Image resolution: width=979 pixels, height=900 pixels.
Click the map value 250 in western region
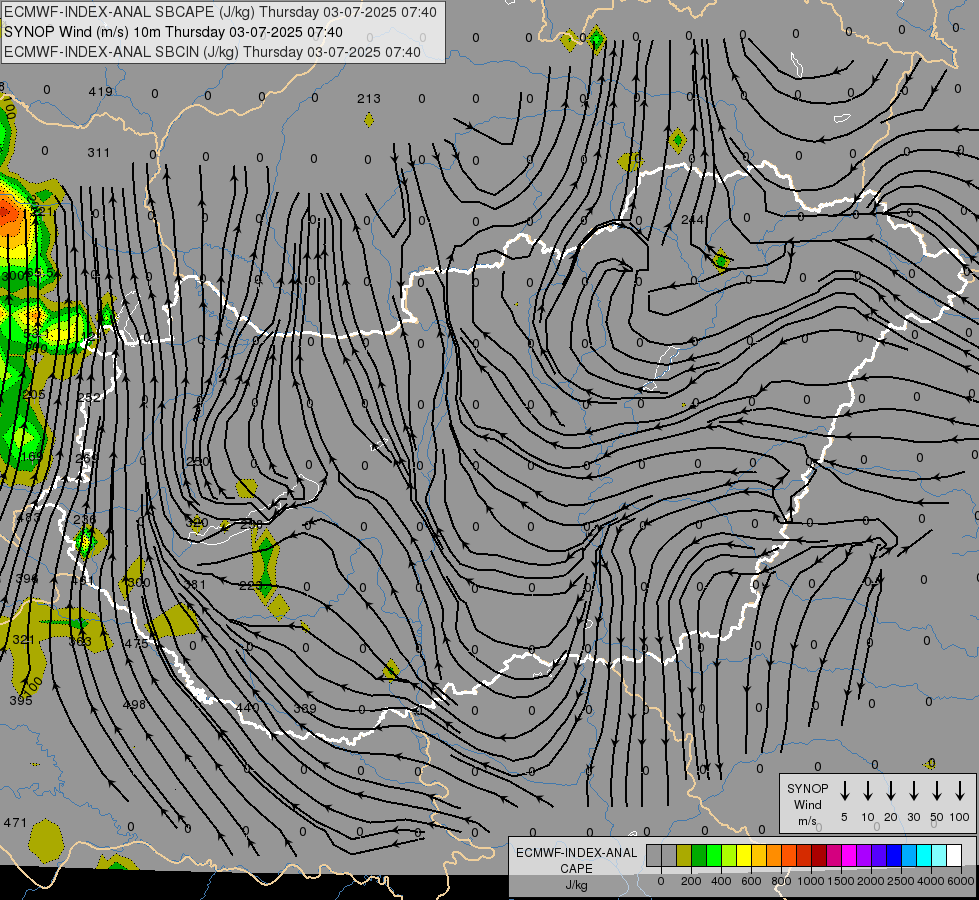[x=199, y=462]
